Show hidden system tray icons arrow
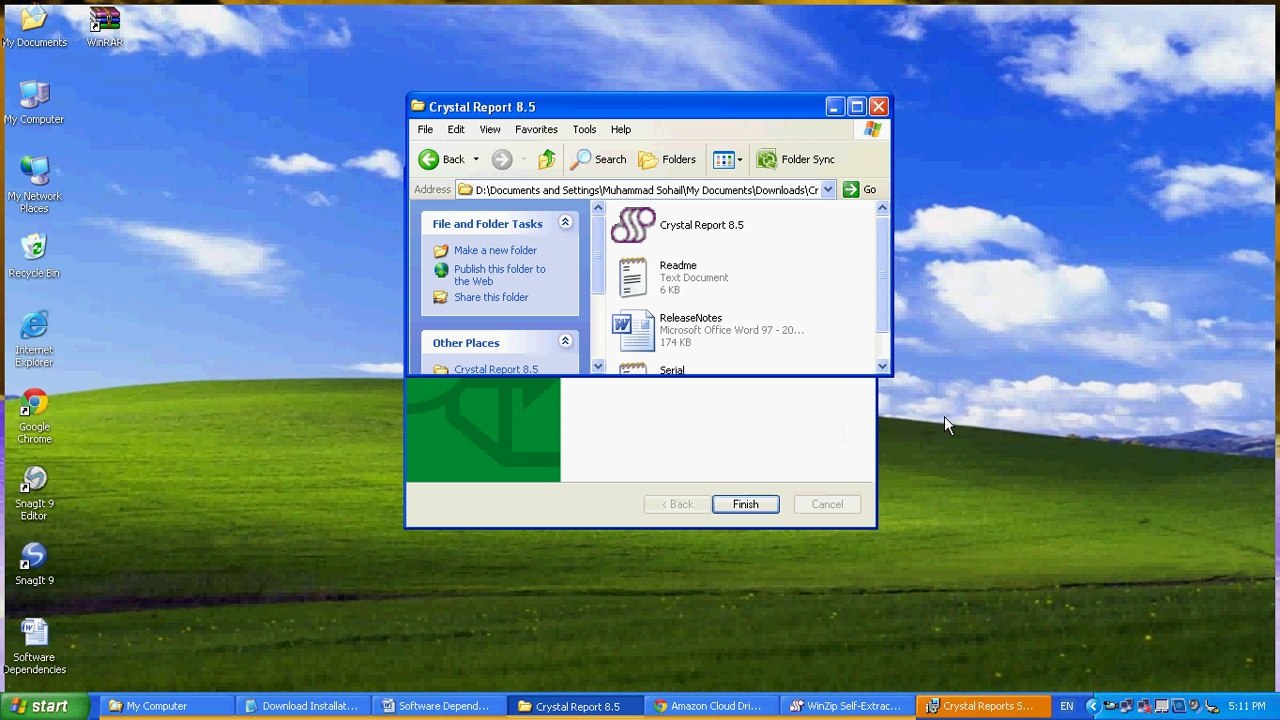The image size is (1280, 720). [1092, 706]
